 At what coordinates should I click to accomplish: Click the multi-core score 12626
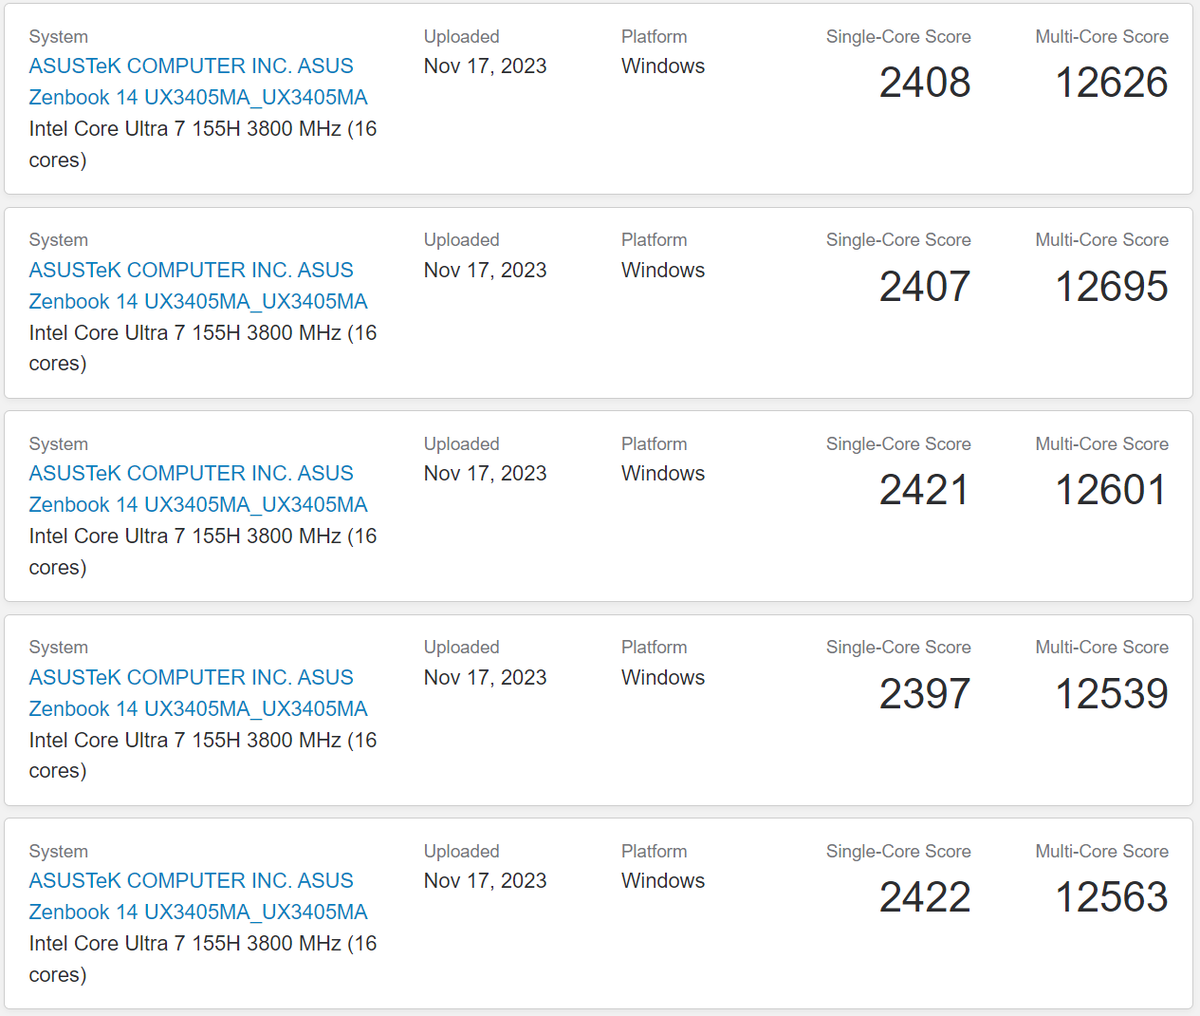point(1112,82)
